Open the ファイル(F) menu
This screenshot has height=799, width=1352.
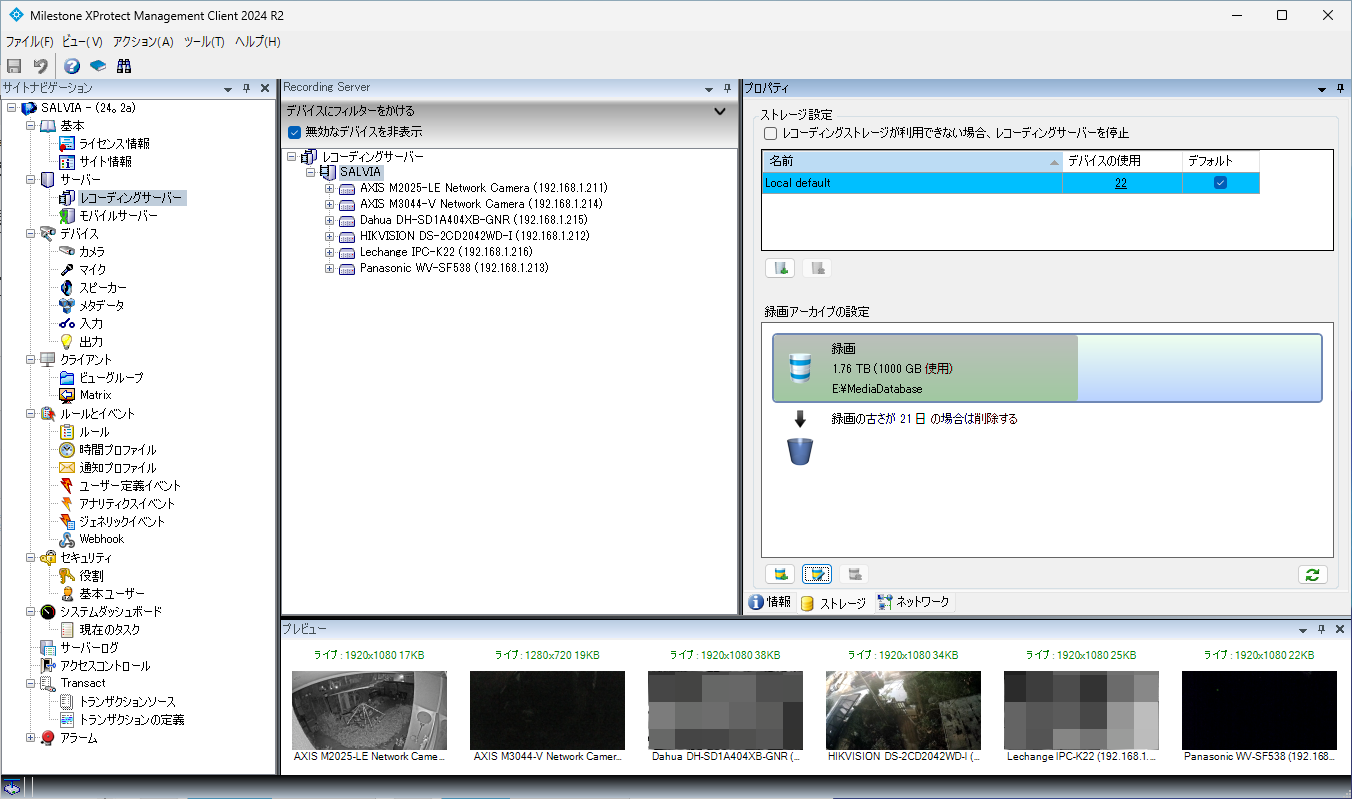[x=30, y=42]
